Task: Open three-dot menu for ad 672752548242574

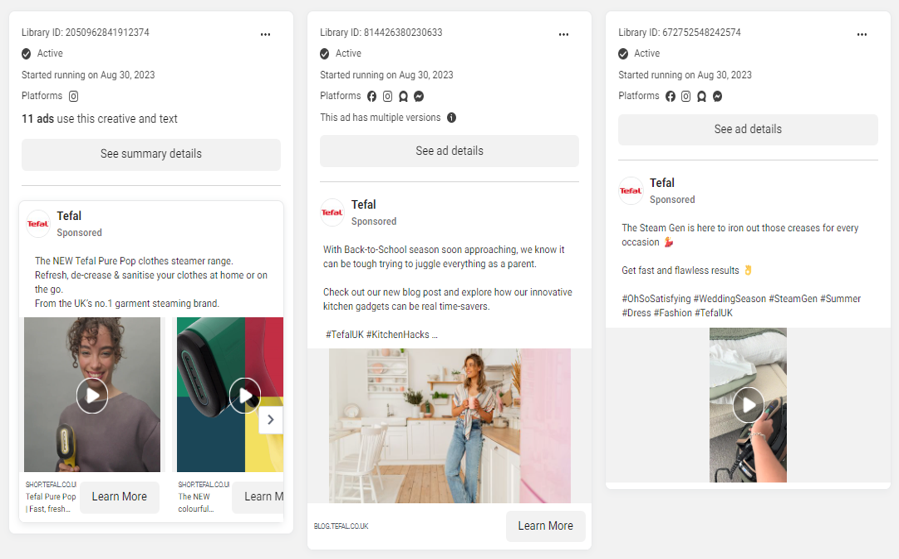Action: point(862,34)
